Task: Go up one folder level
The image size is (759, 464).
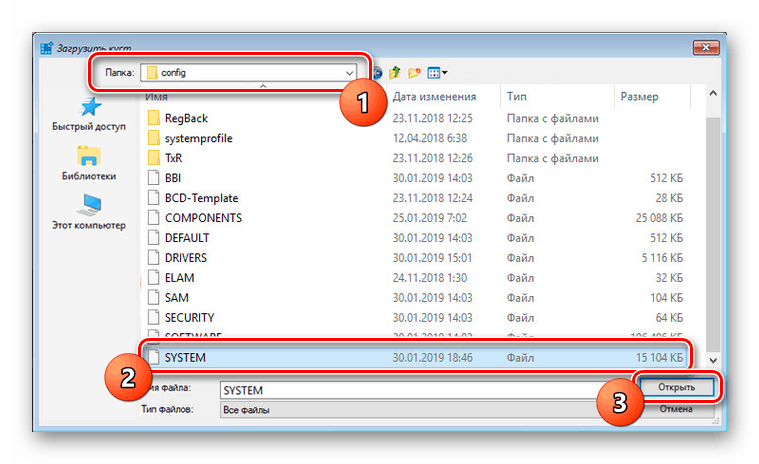Action: 395,73
